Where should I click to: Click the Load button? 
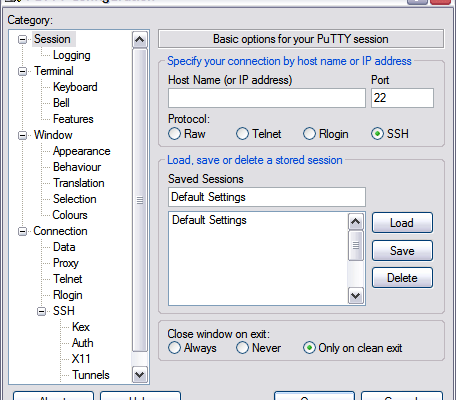click(x=402, y=223)
